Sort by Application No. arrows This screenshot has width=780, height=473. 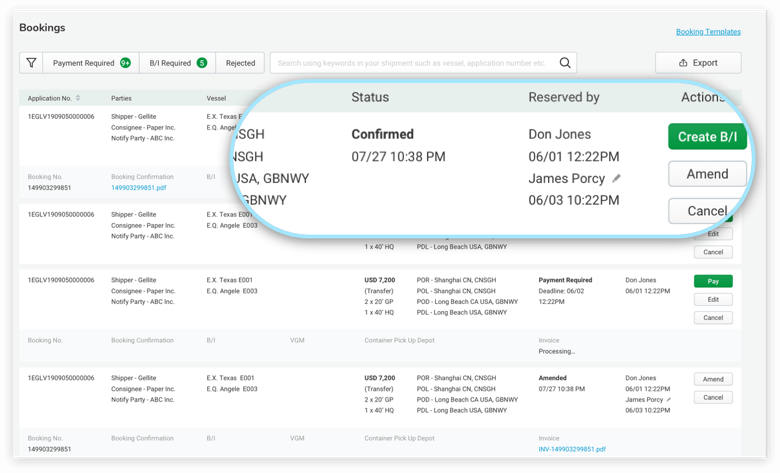(x=78, y=98)
